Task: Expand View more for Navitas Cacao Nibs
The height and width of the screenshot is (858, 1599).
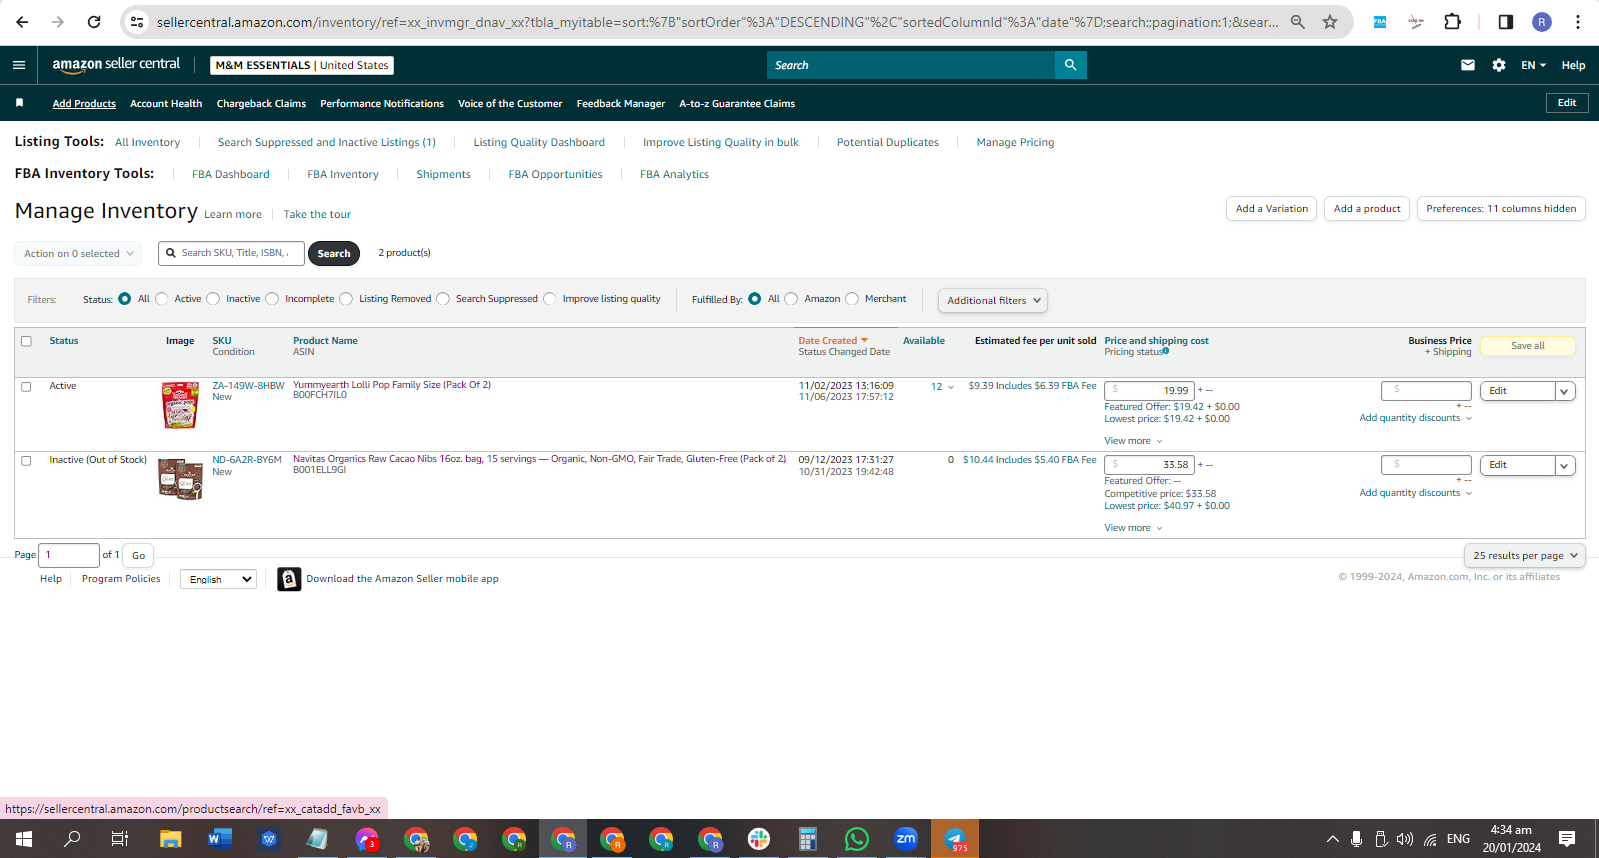Action: pos(1133,528)
